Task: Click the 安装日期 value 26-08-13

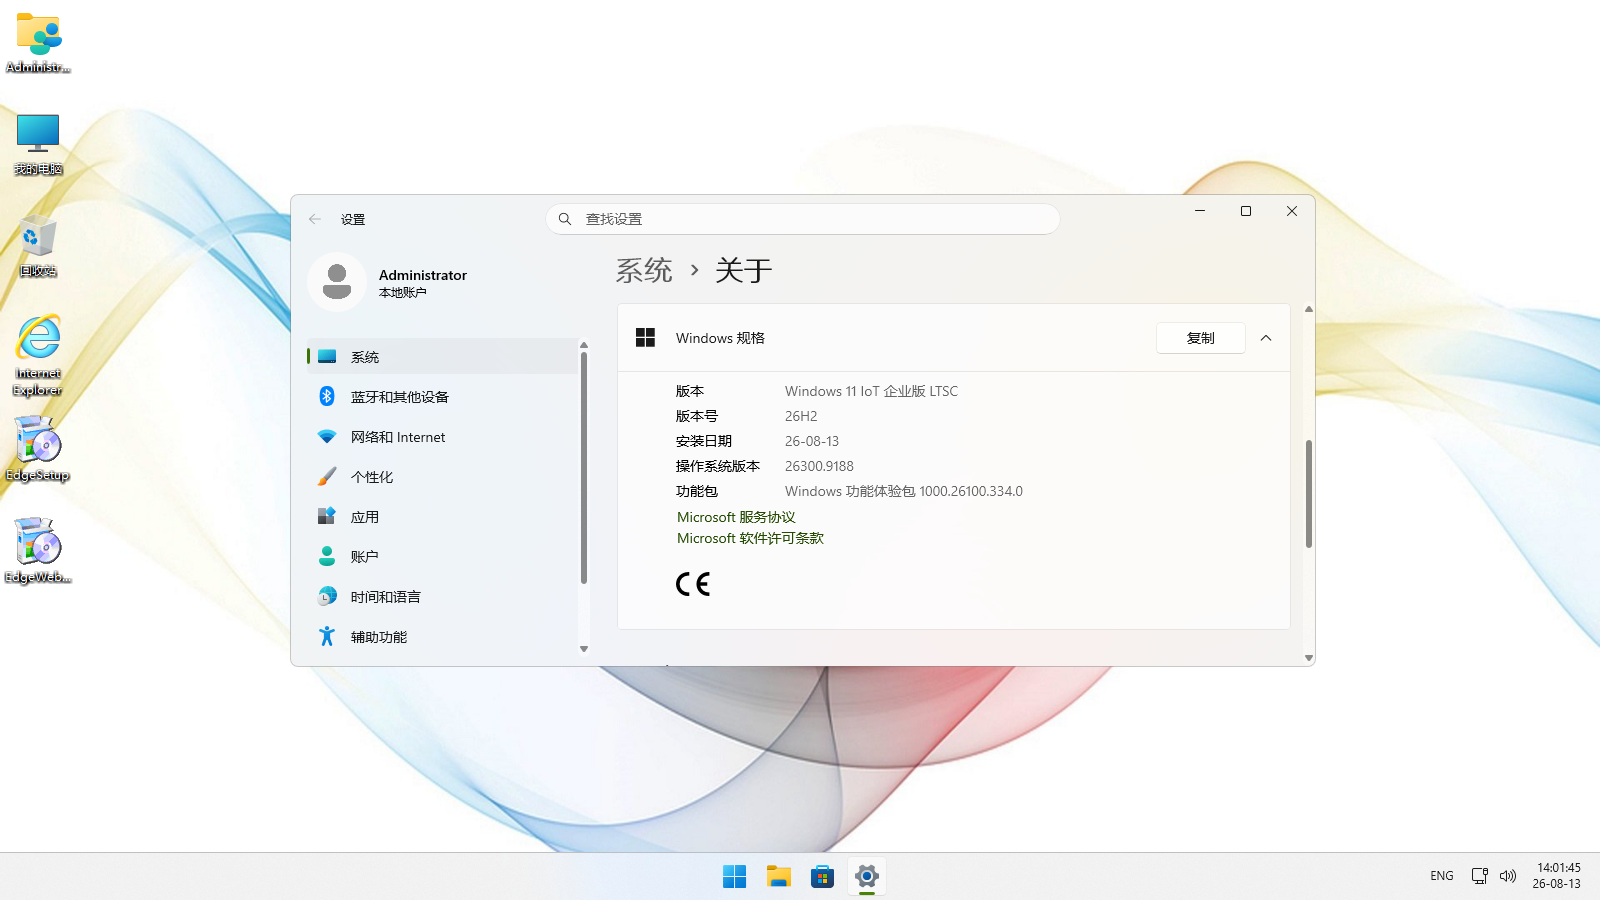Action: tap(812, 441)
